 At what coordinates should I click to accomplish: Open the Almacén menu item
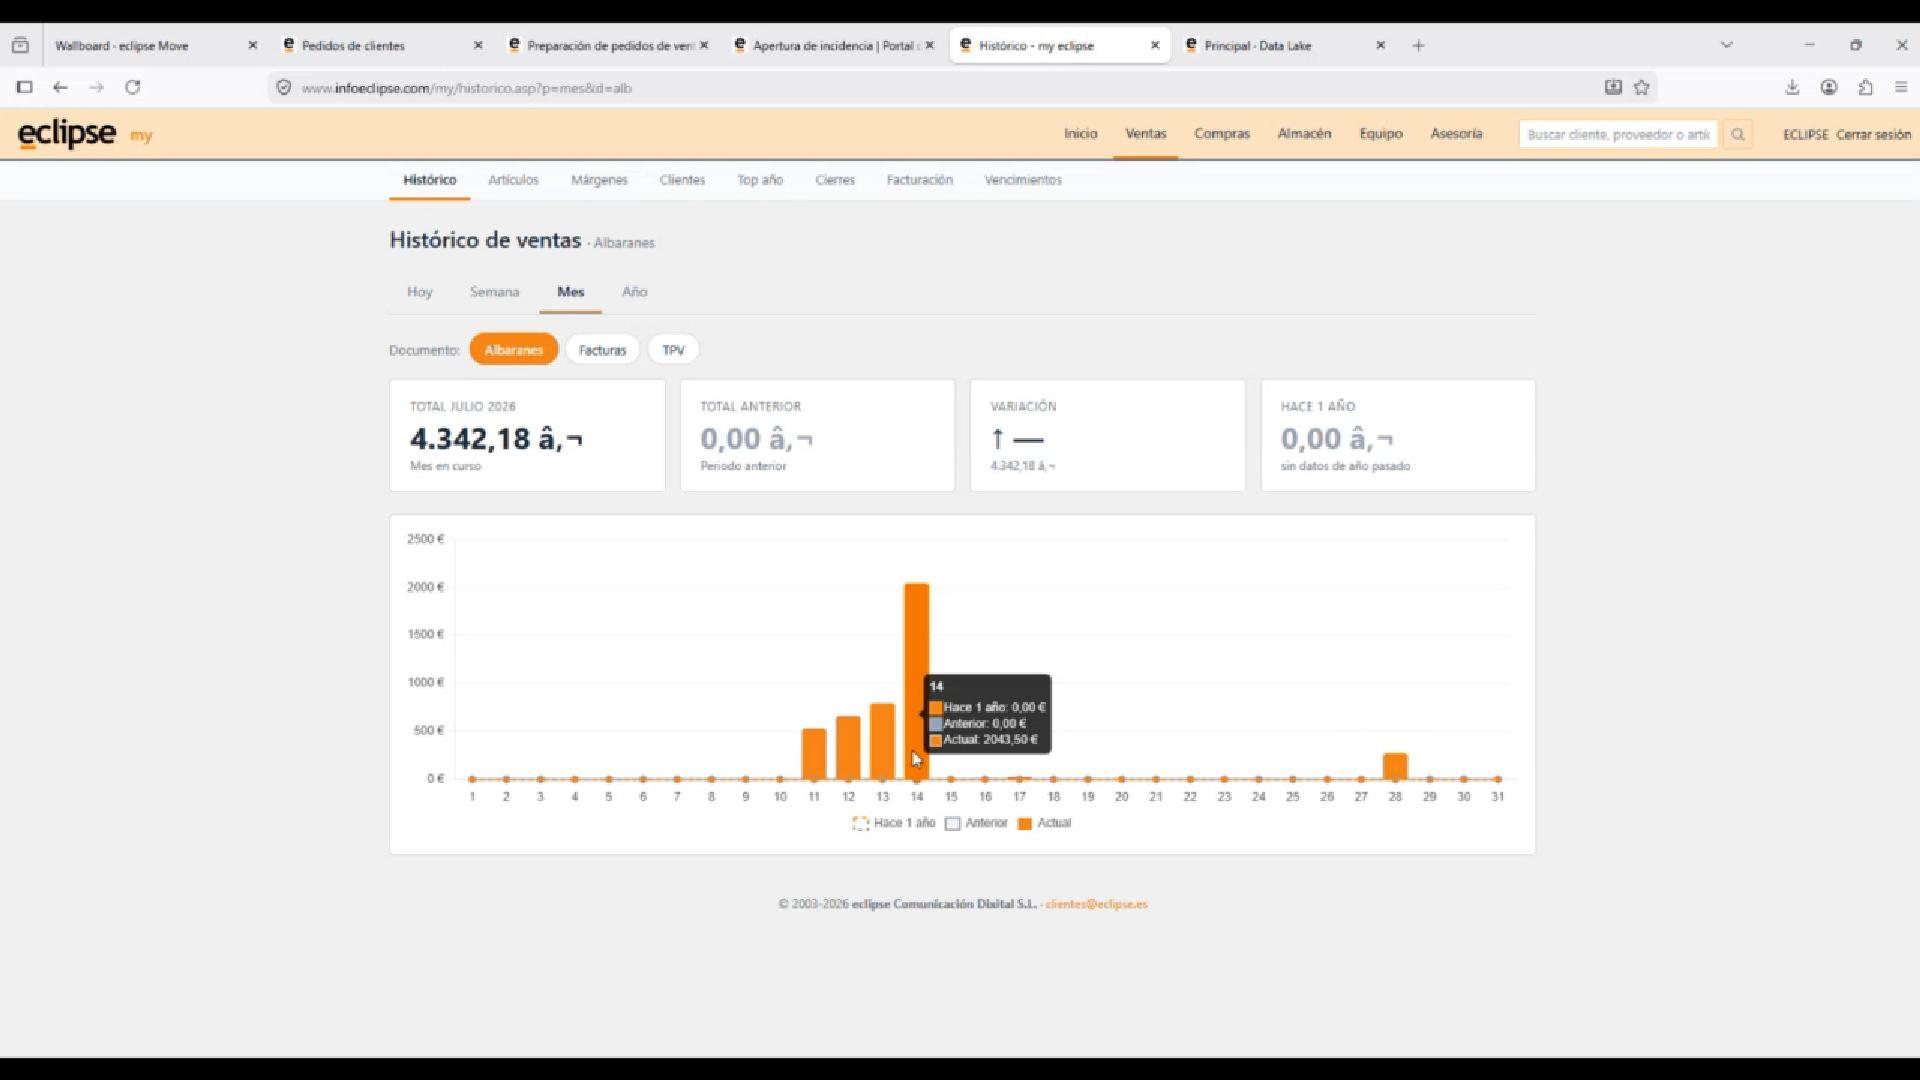click(1304, 133)
